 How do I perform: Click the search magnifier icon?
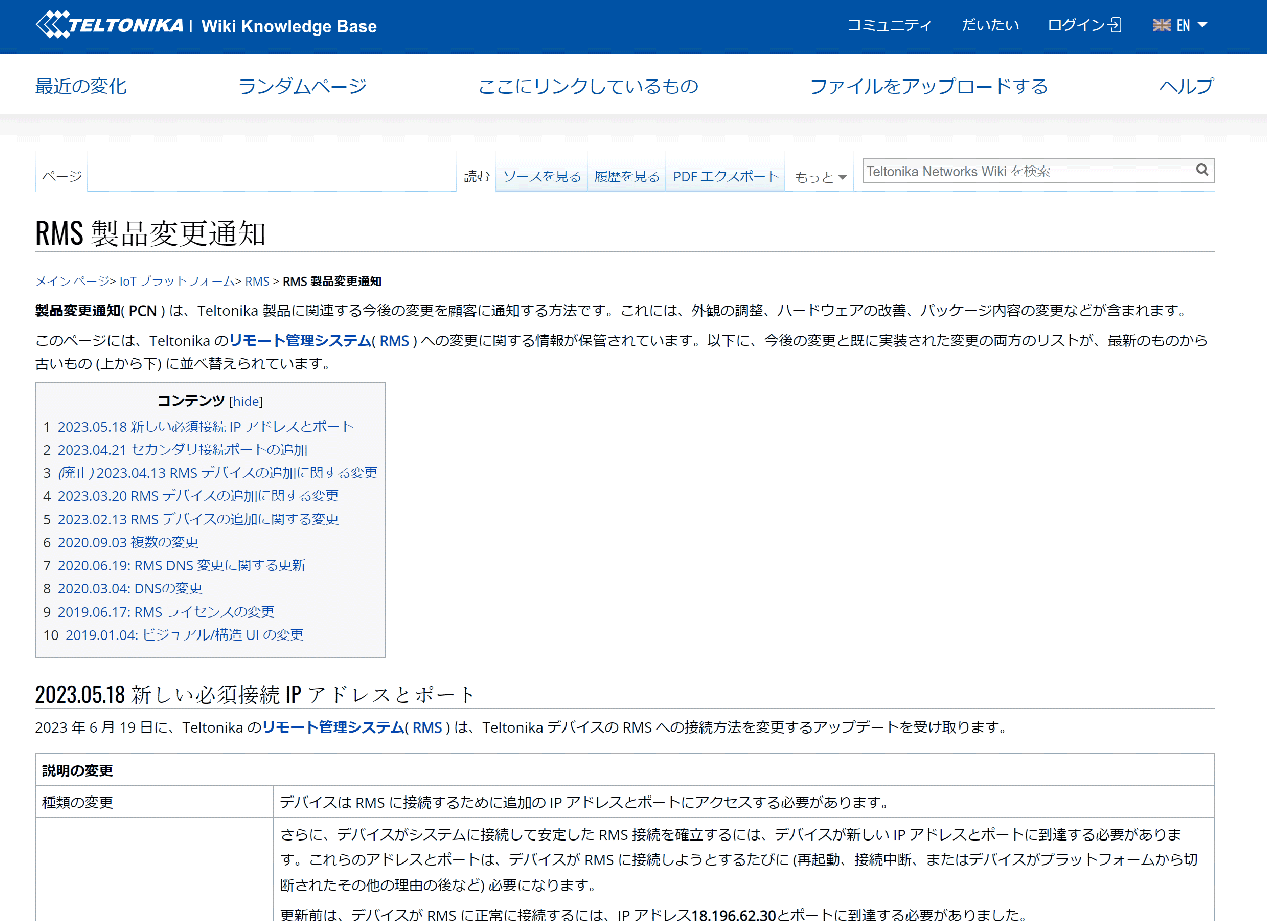click(x=1203, y=170)
